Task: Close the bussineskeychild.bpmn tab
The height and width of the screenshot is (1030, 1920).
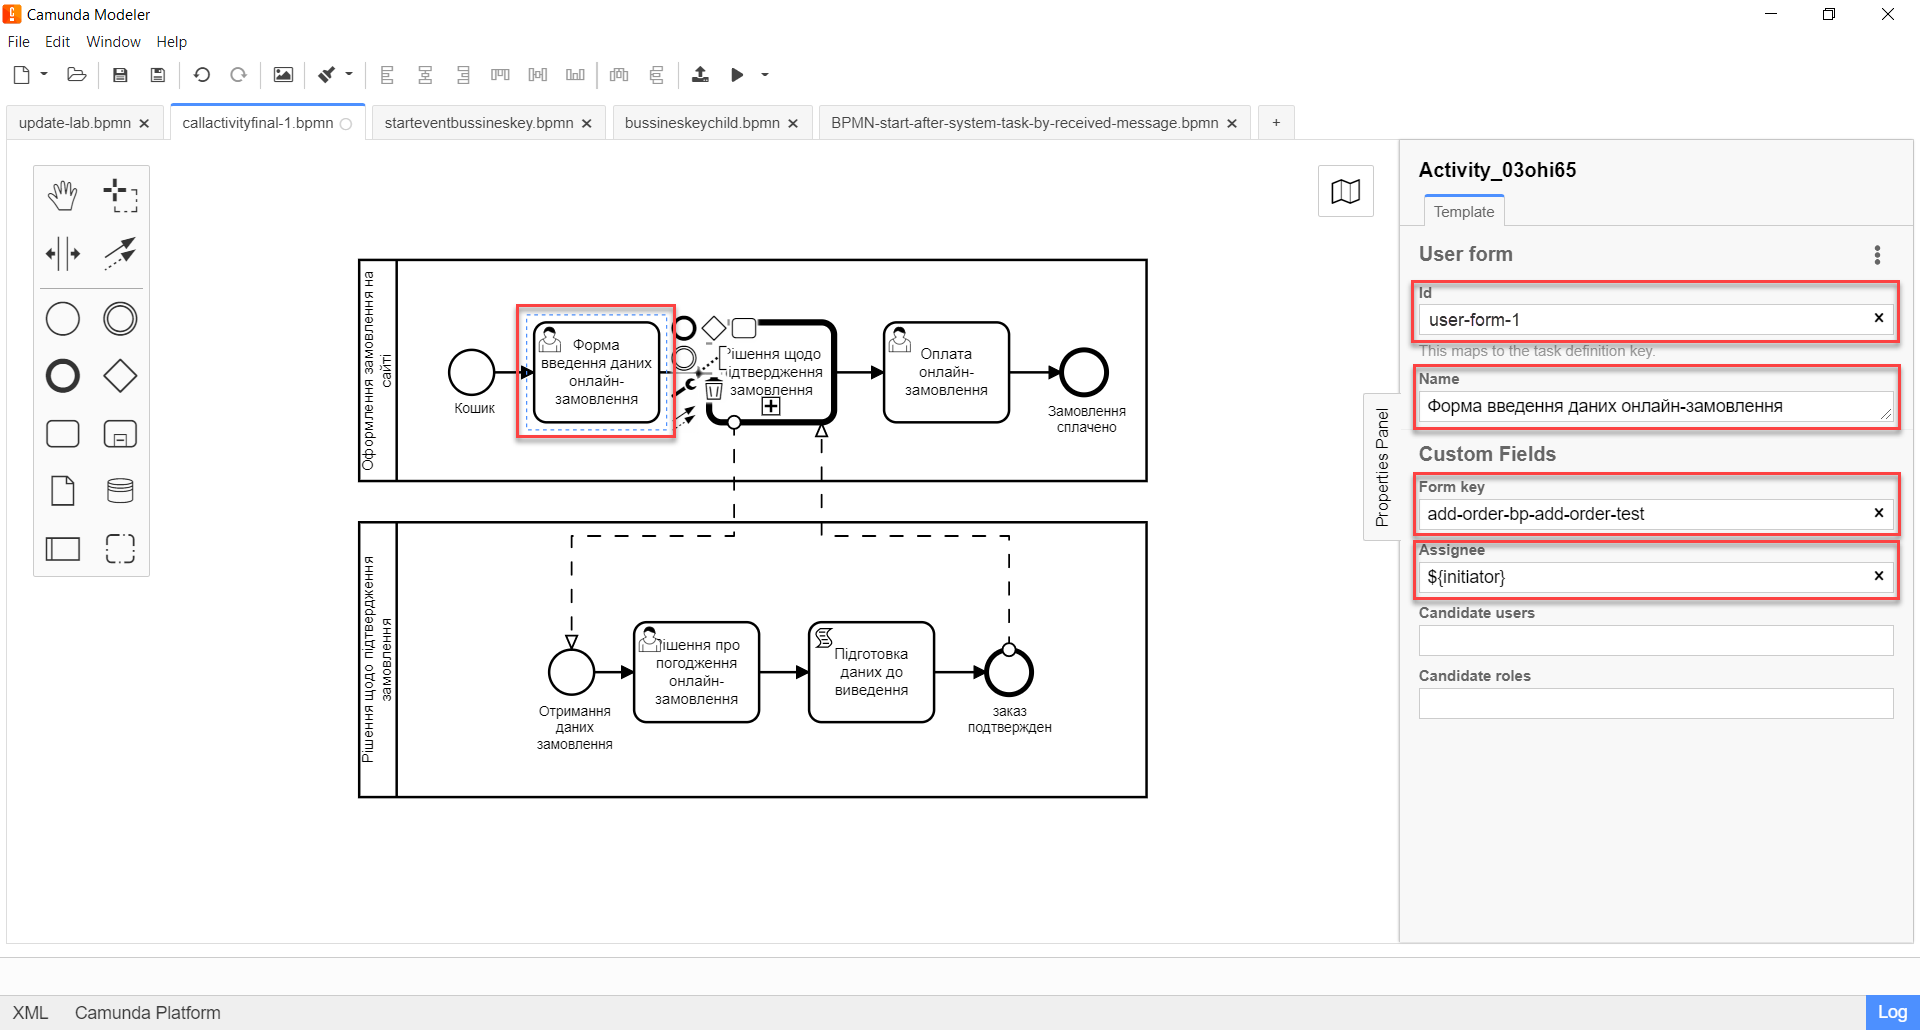Action: pyautogui.click(x=793, y=124)
